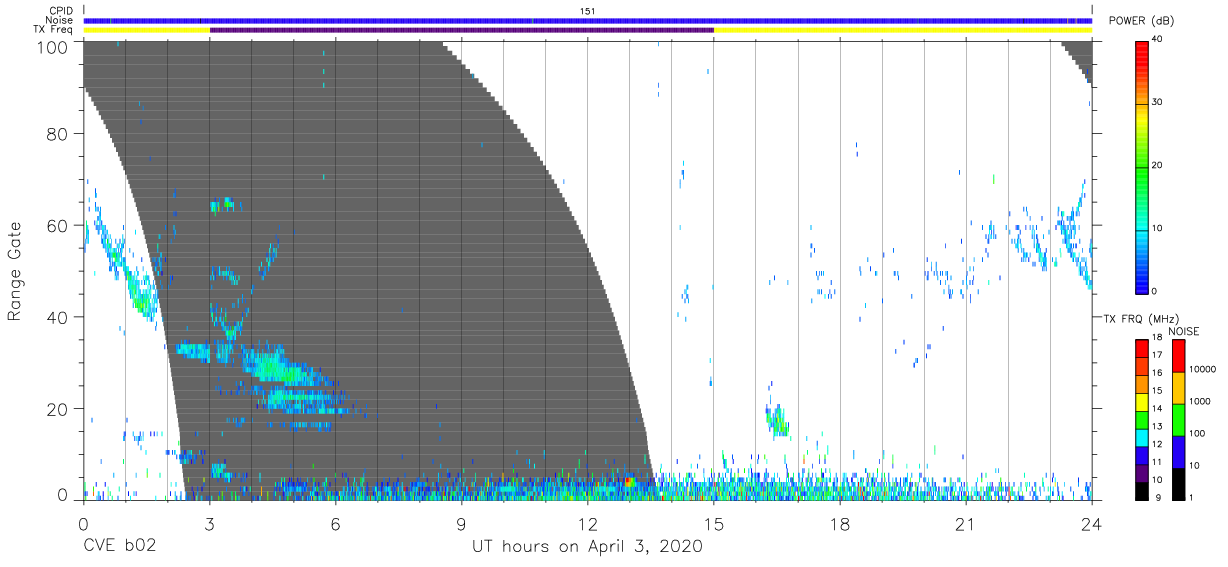The width and height of the screenshot is (1228, 567).
Task: Click the purple segment of TX Freq bar
Action: 461,30
